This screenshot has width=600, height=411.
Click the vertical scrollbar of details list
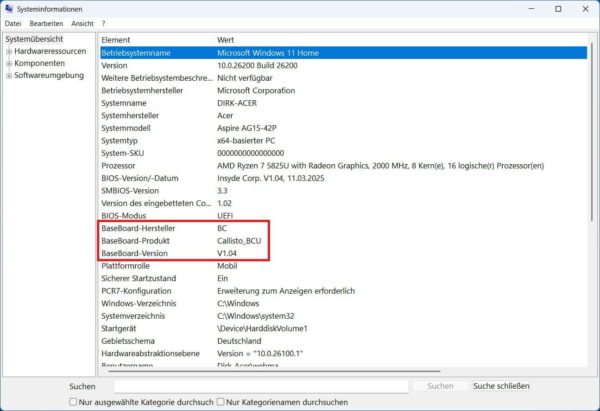(592, 130)
